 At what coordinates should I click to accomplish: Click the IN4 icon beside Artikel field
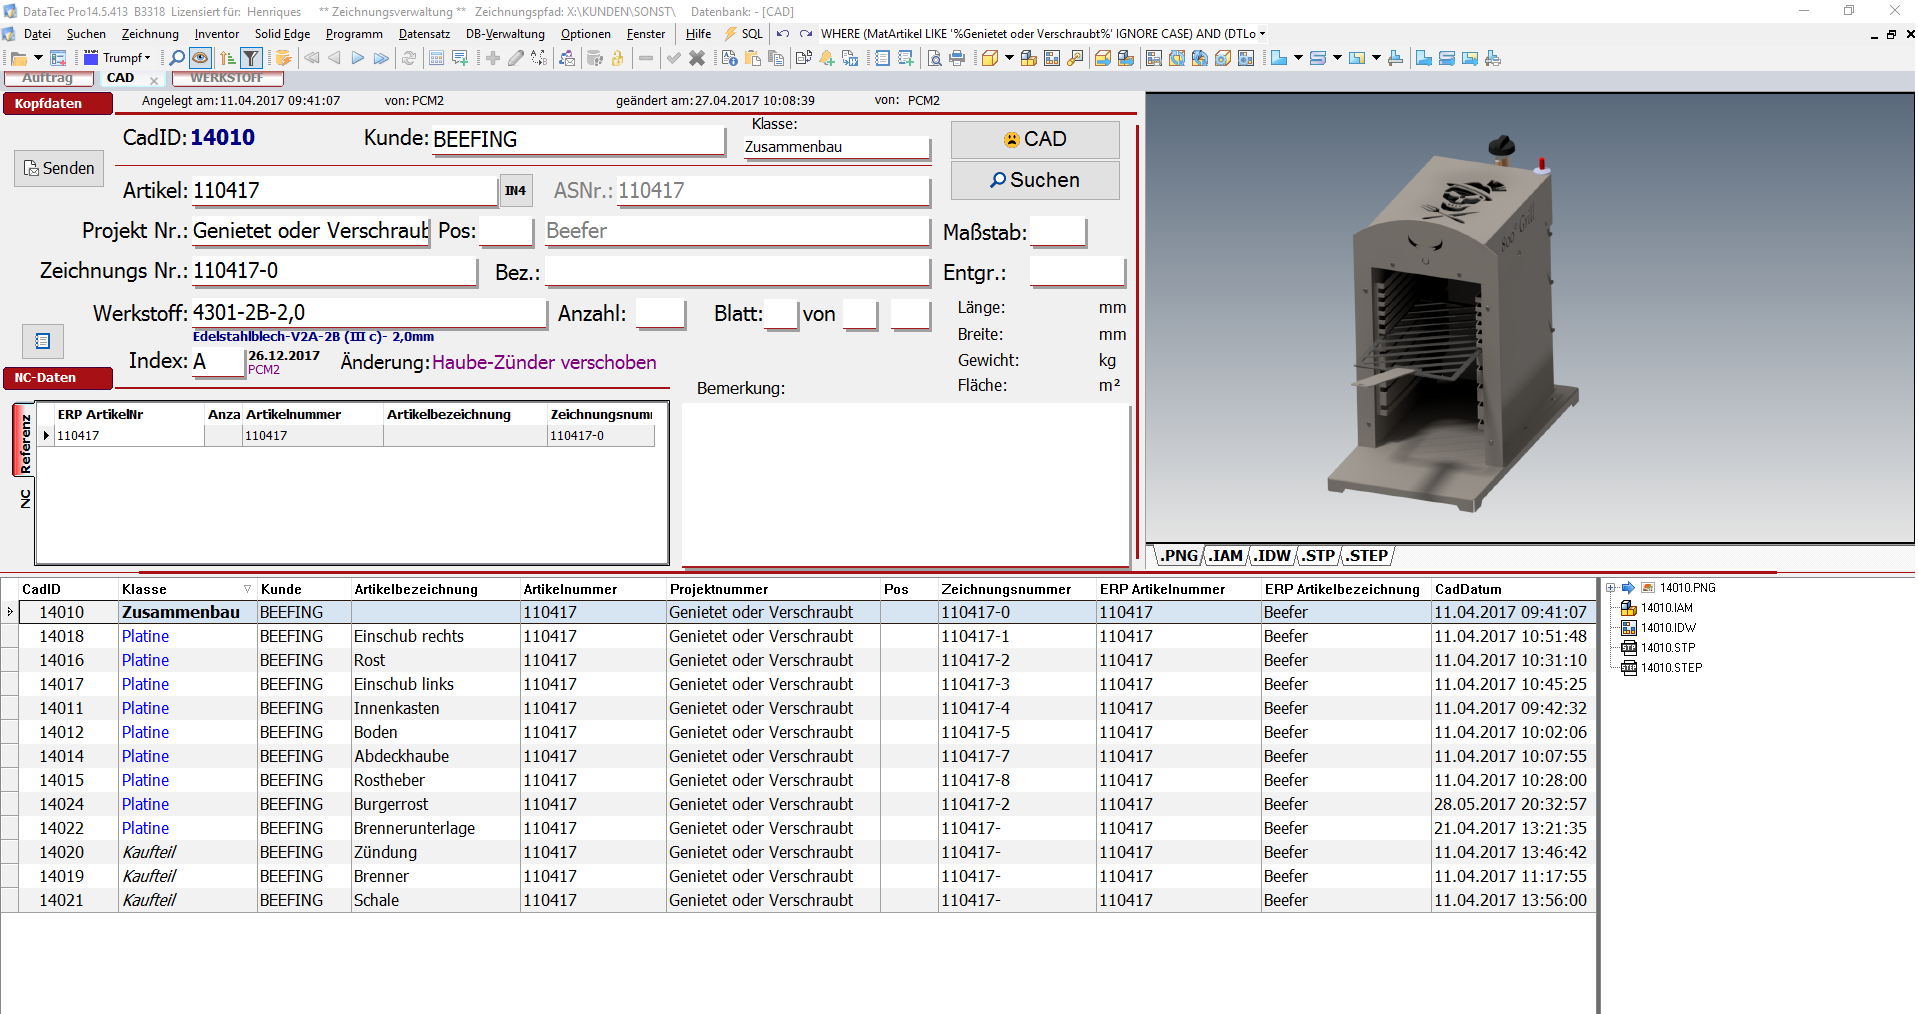click(x=515, y=190)
